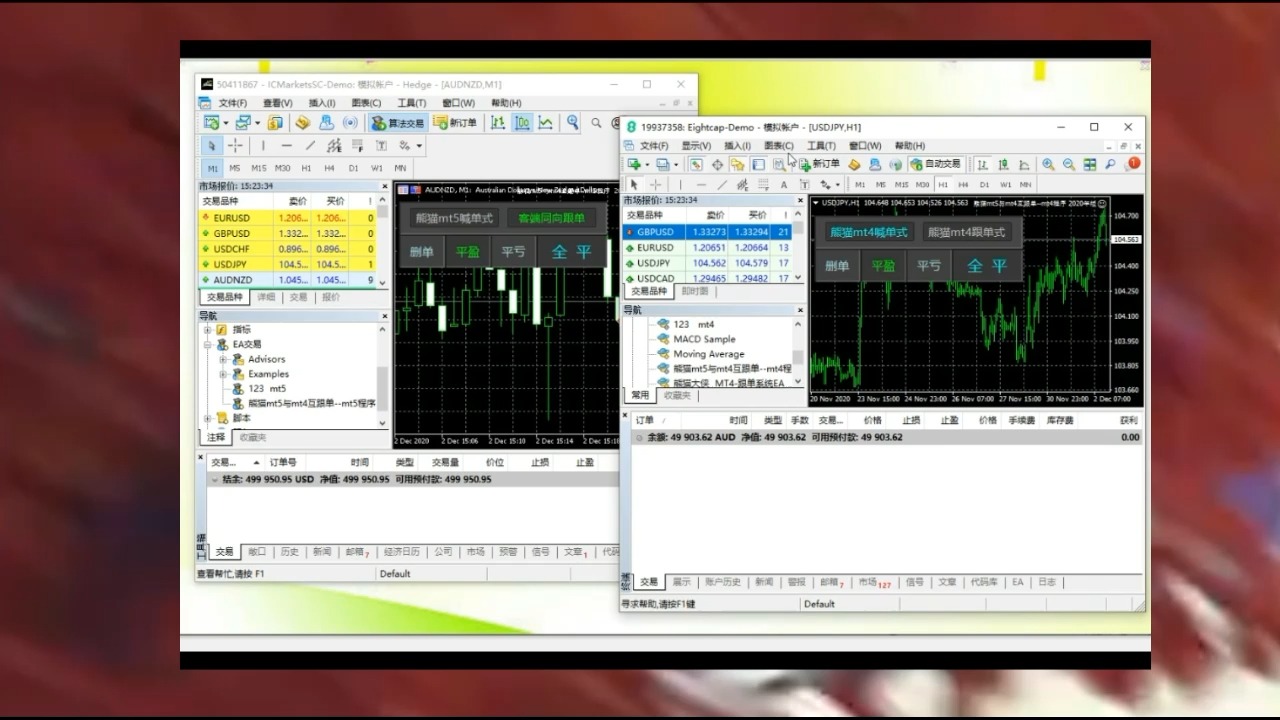Click 删单 button on MT4 chart panel
The width and height of the screenshot is (1280, 720).
[x=837, y=266]
